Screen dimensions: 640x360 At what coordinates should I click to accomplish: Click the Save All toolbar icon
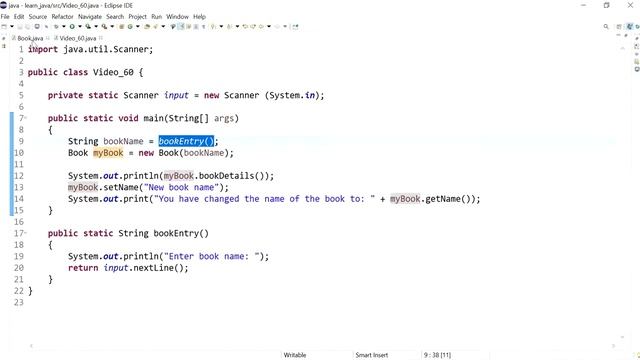click(x=28, y=27)
